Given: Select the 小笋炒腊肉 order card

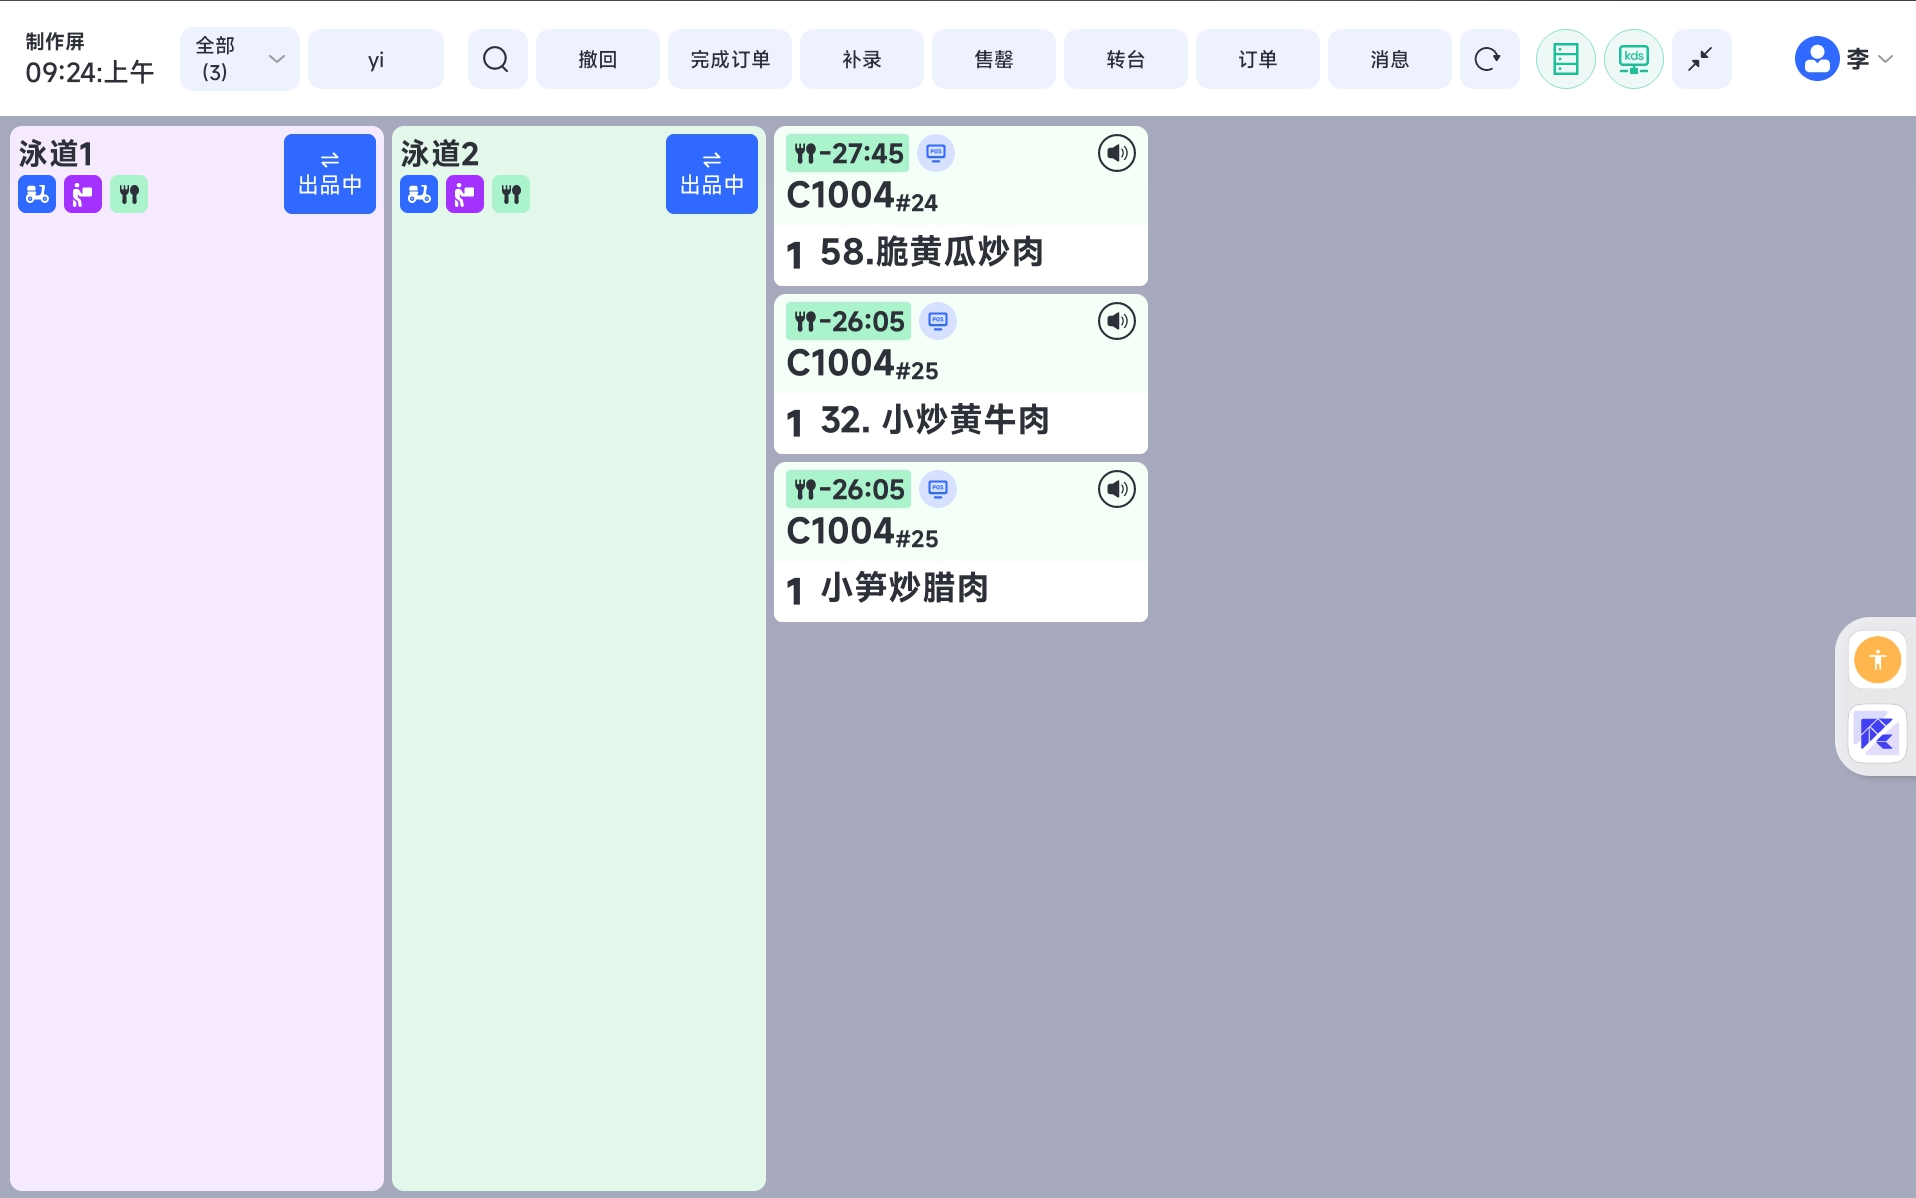Looking at the screenshot, I should [960, 586].
